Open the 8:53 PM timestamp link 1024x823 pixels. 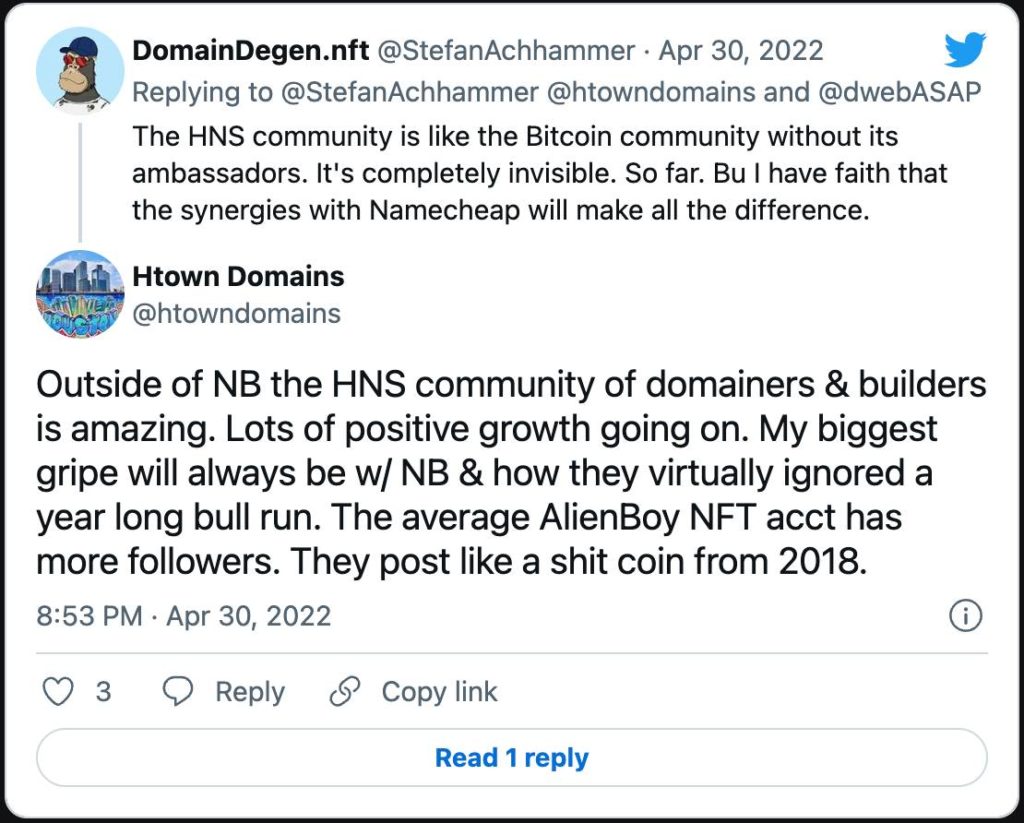click(x=184, y=616)
